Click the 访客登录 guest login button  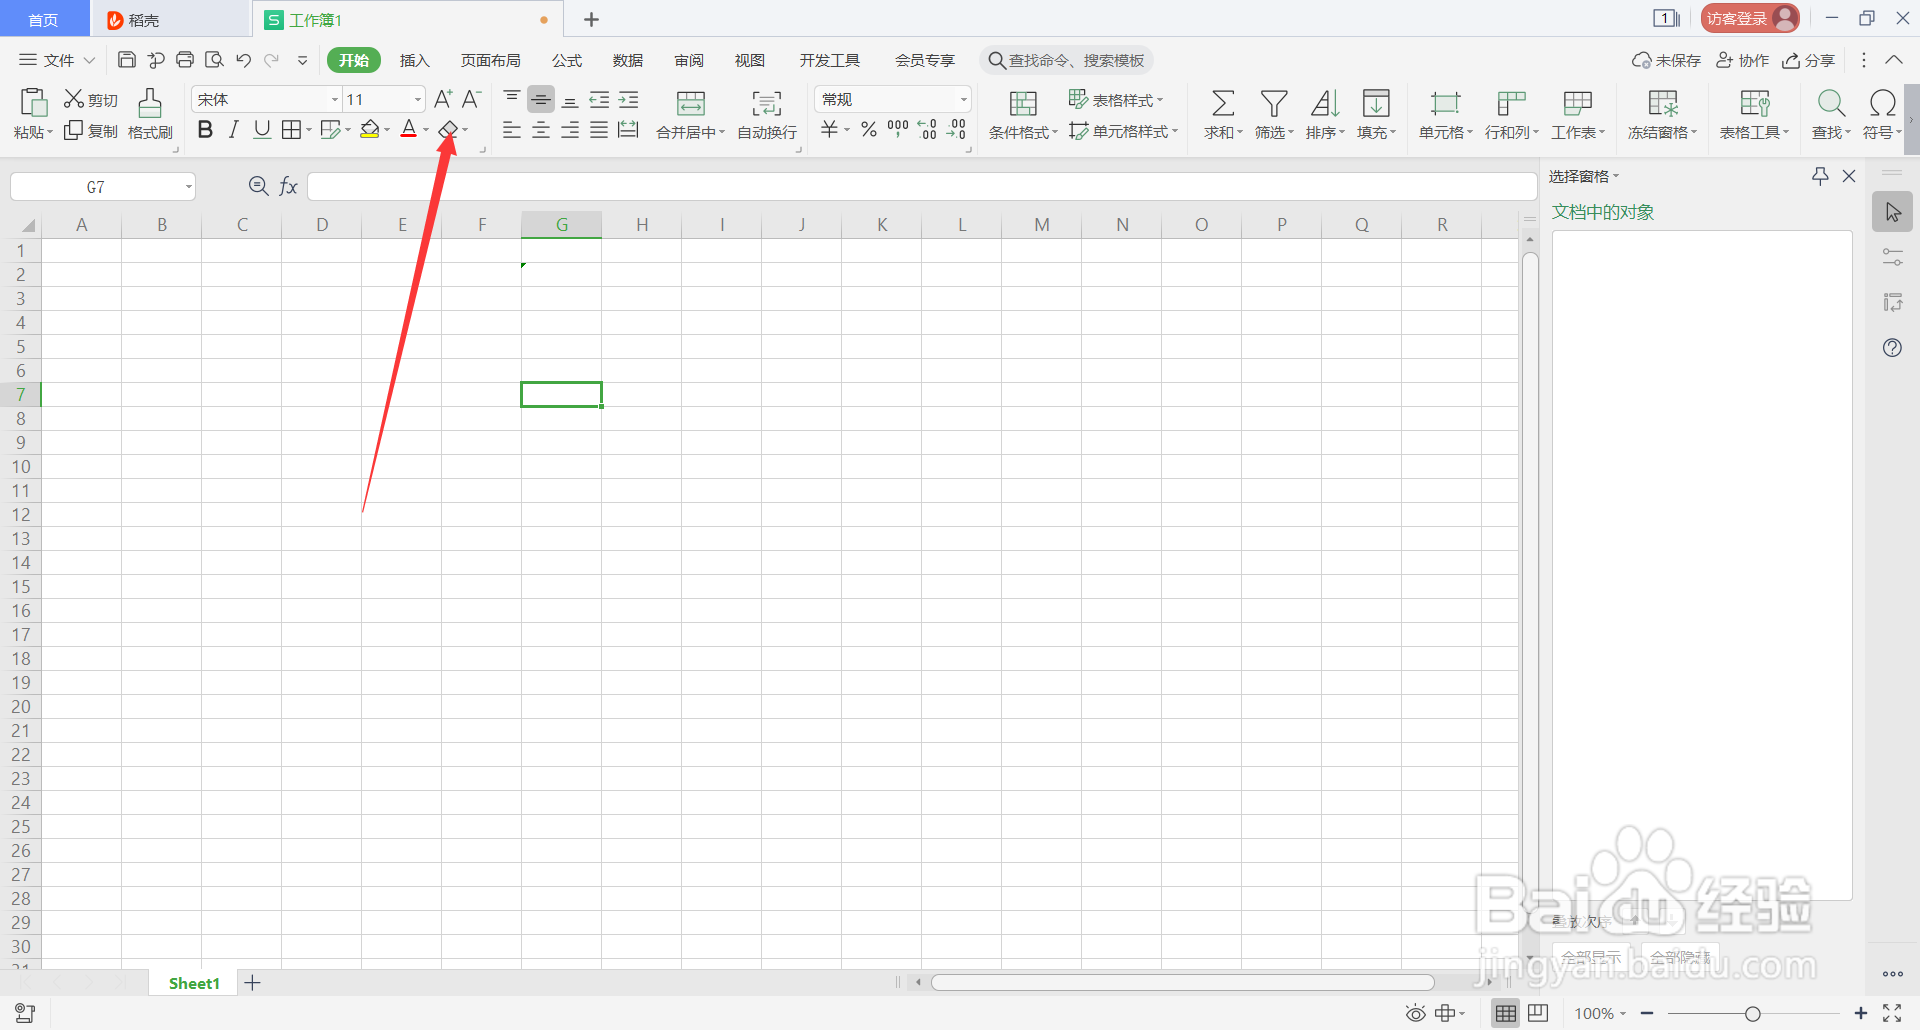1750,18
